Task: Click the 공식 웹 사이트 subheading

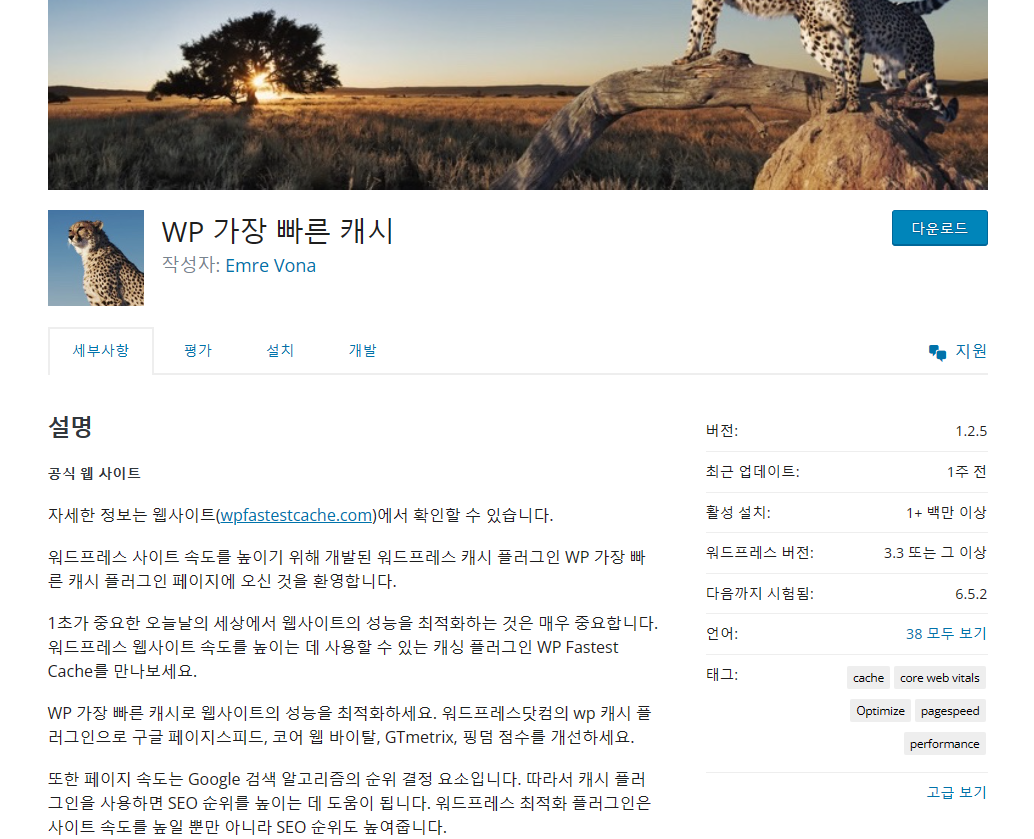Action: (94, 473)
